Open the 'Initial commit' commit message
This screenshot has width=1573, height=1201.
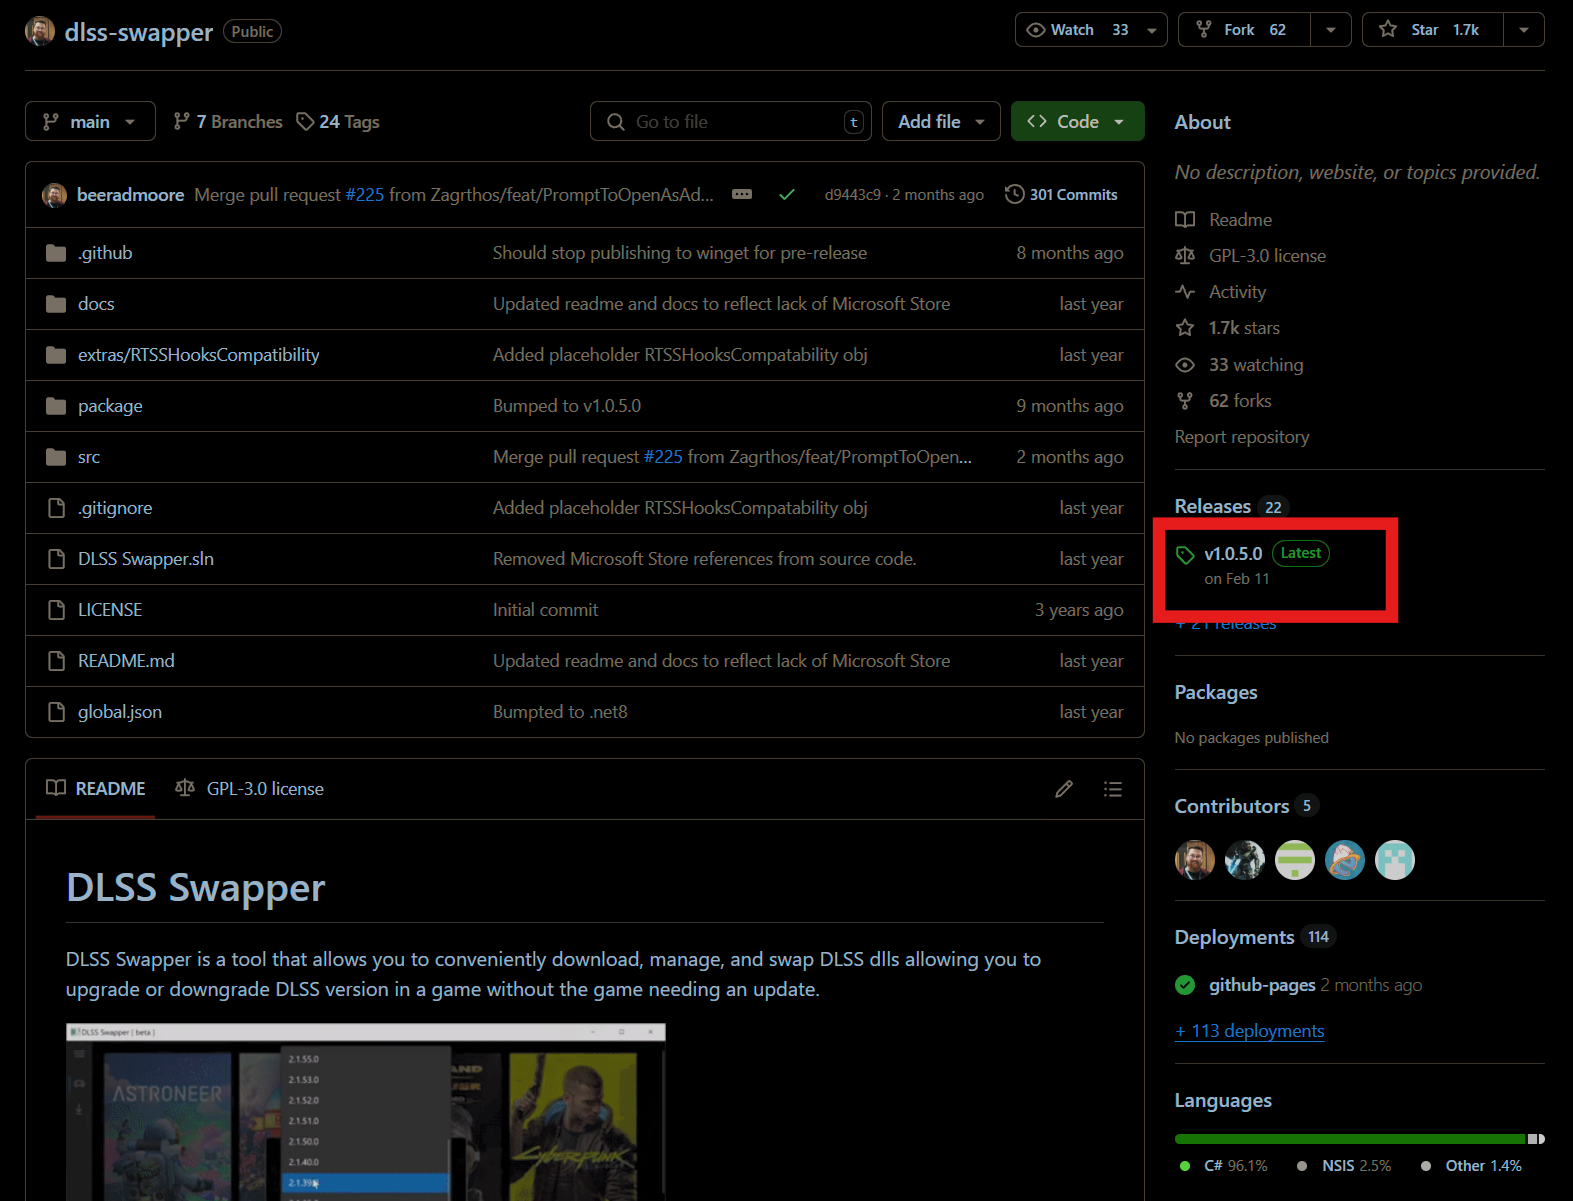pos(545,610)
